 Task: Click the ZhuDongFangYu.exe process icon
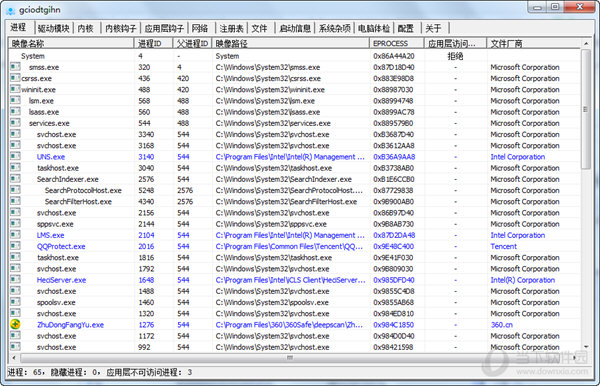(15, 324)
